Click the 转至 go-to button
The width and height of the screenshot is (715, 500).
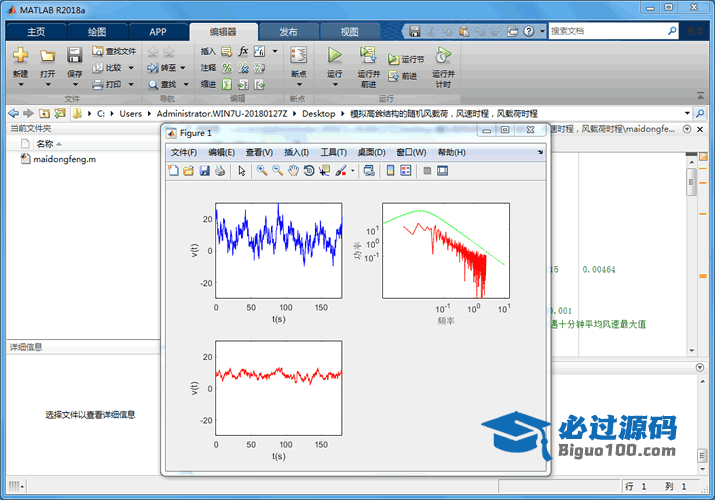(162, 68)
